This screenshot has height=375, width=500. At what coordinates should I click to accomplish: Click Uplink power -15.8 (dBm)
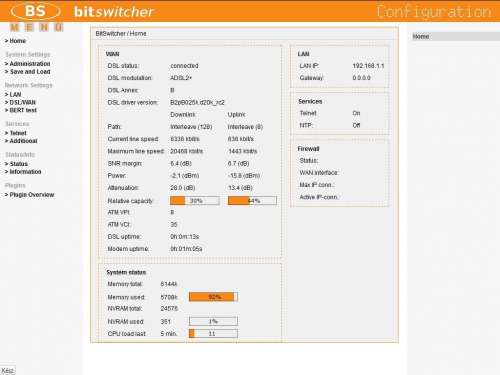(x=244, y=176)
